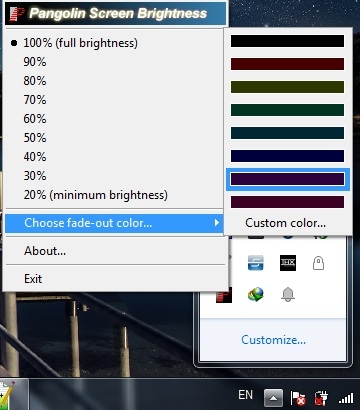Open the Choose fade-out color submenu
Image resolution: width=360 pixels, height=410 pixels.
114,223
